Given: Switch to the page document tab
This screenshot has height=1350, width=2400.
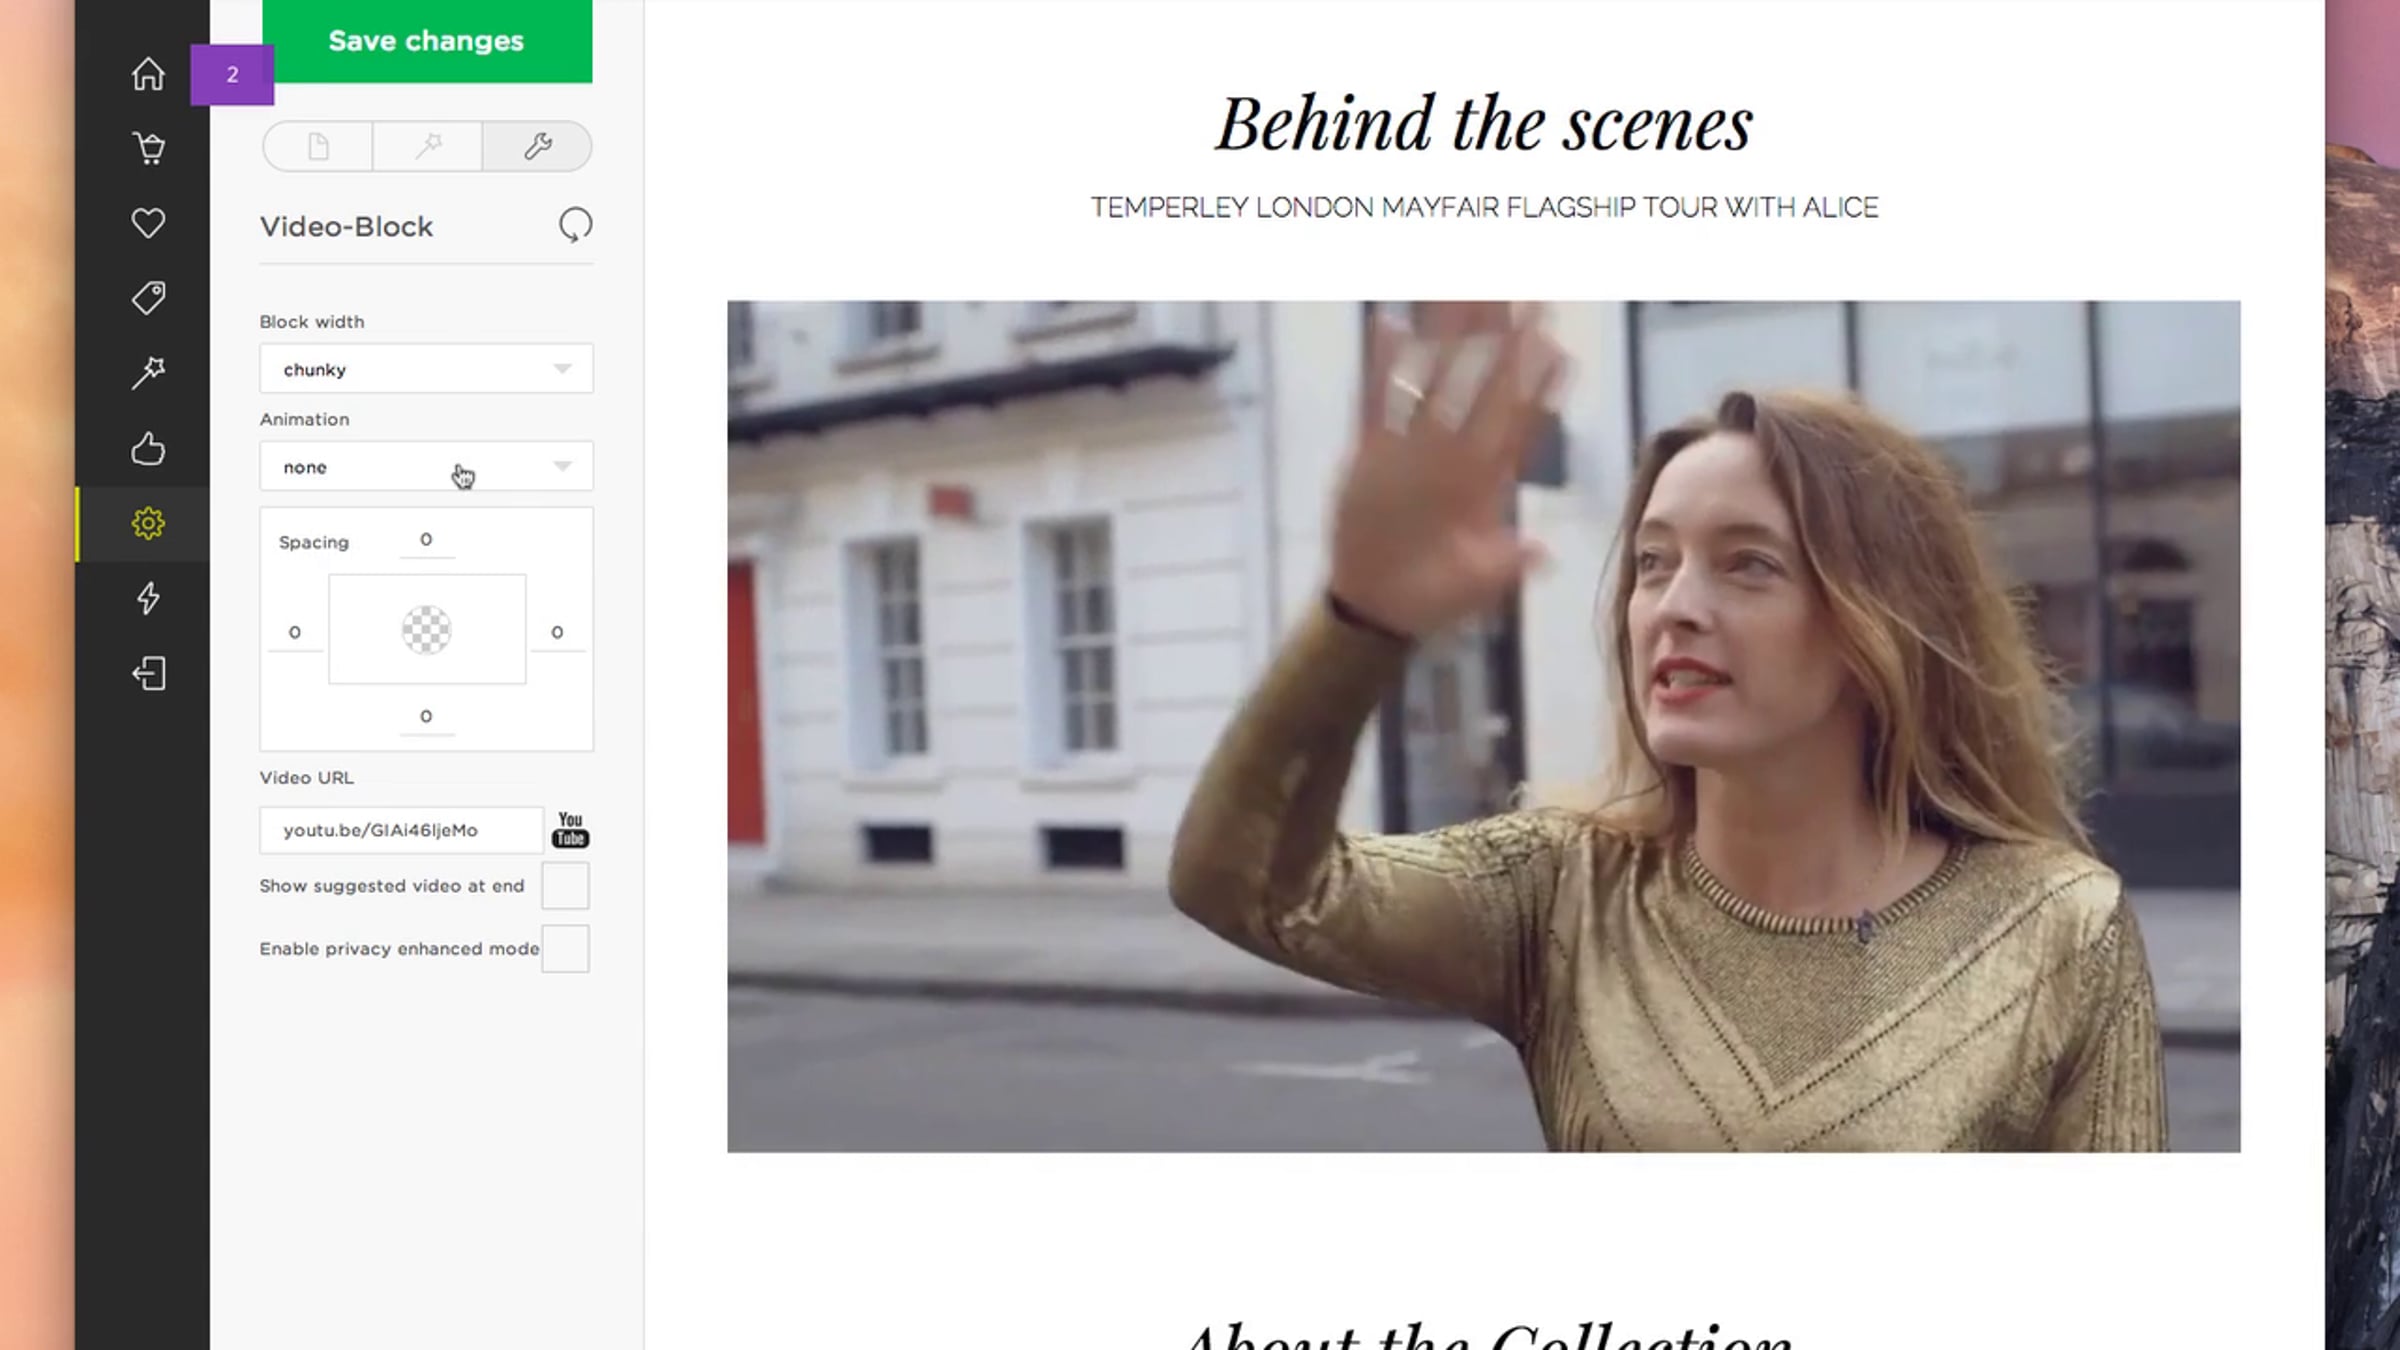Looking at the screenshot, I should tap(318, 147).
